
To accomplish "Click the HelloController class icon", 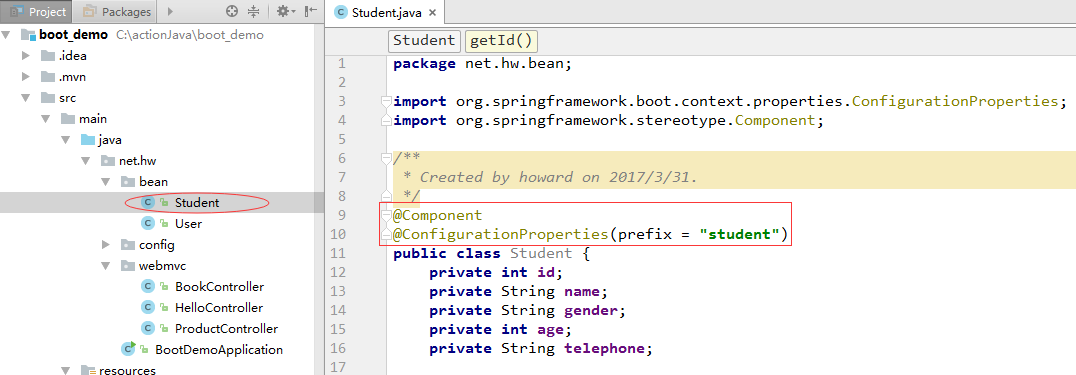I will (148, 308).
